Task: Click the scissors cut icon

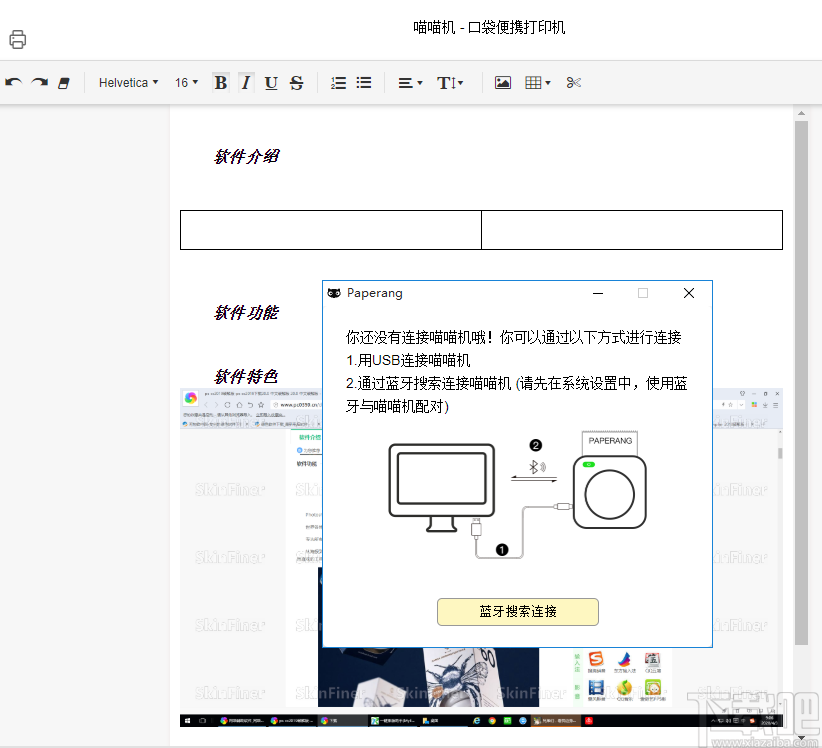Action: tap(573, 82)
